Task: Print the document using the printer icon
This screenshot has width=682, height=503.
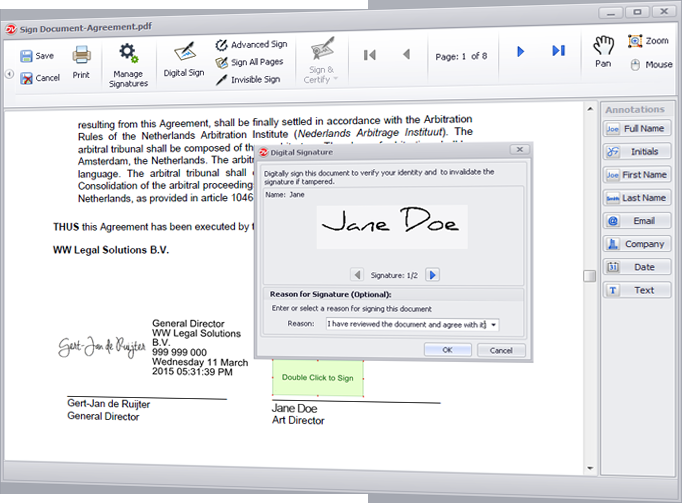Action: click(81, 56)
